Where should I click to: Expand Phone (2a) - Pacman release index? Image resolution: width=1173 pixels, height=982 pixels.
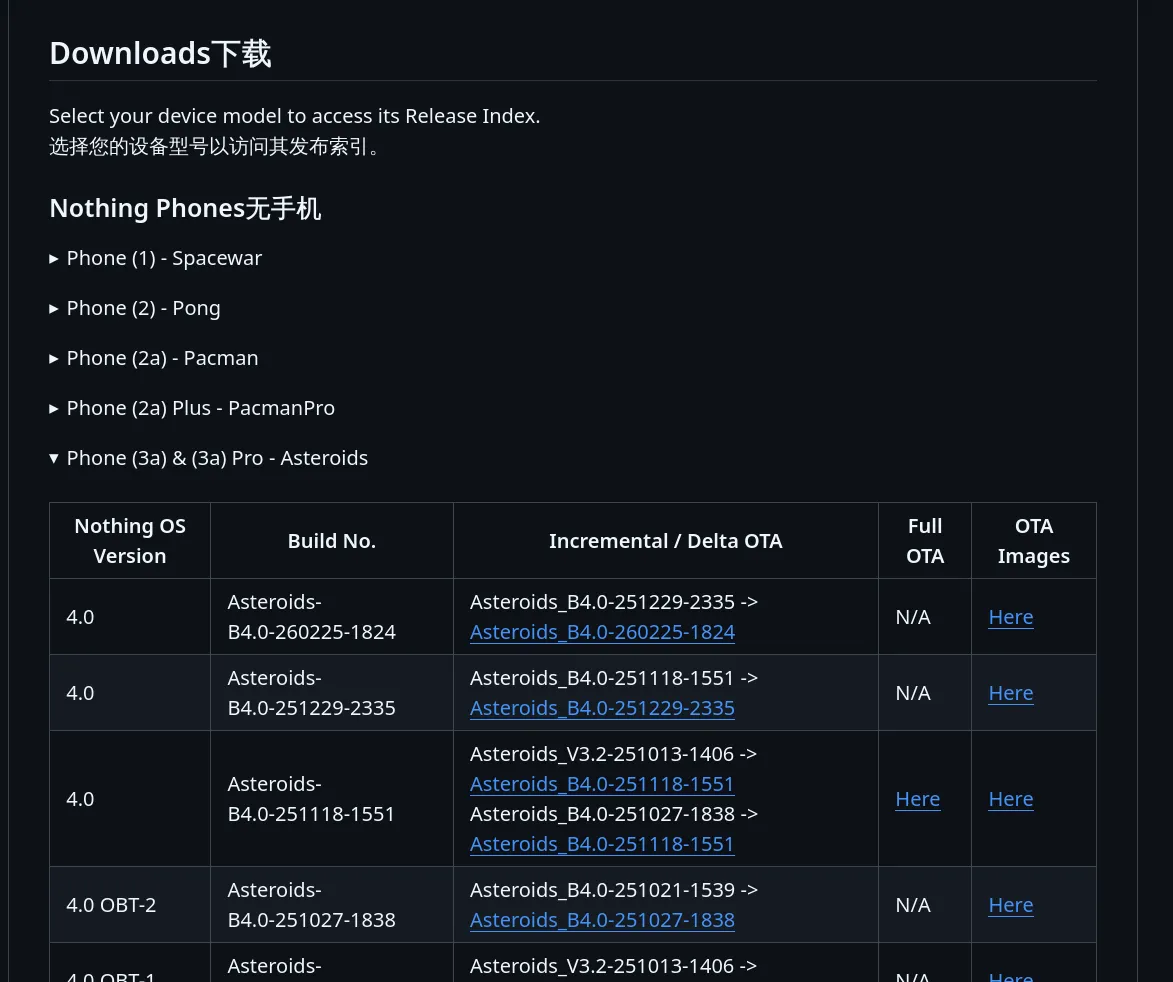tap(162, 358)
